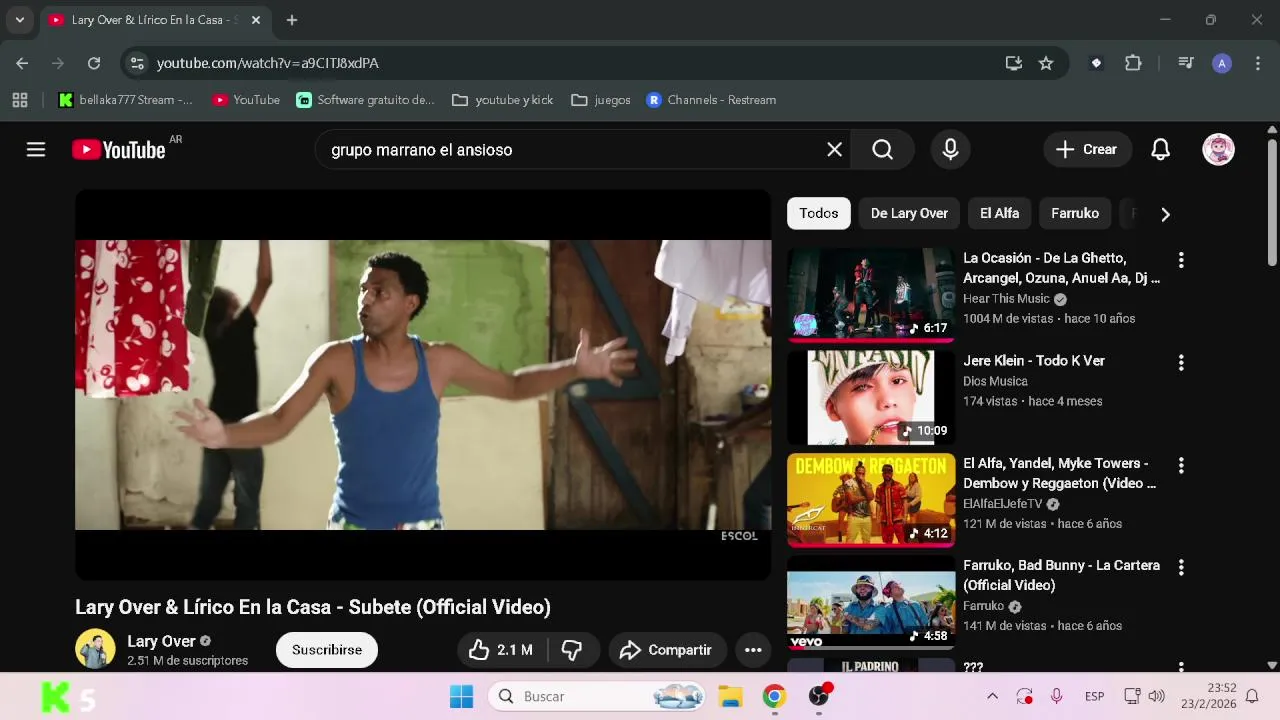
Task: Open a new browser tab
Action: 291,20
